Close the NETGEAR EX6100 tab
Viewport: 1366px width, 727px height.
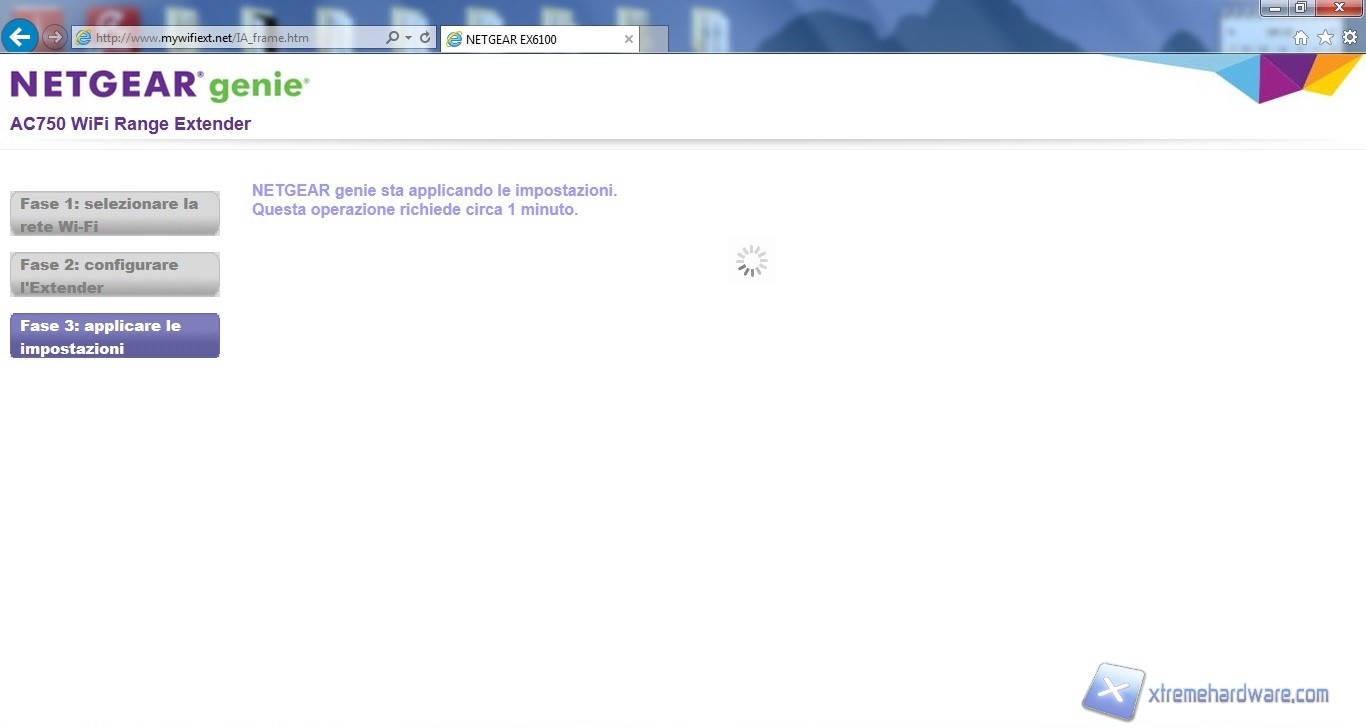(x=629, y=39)
